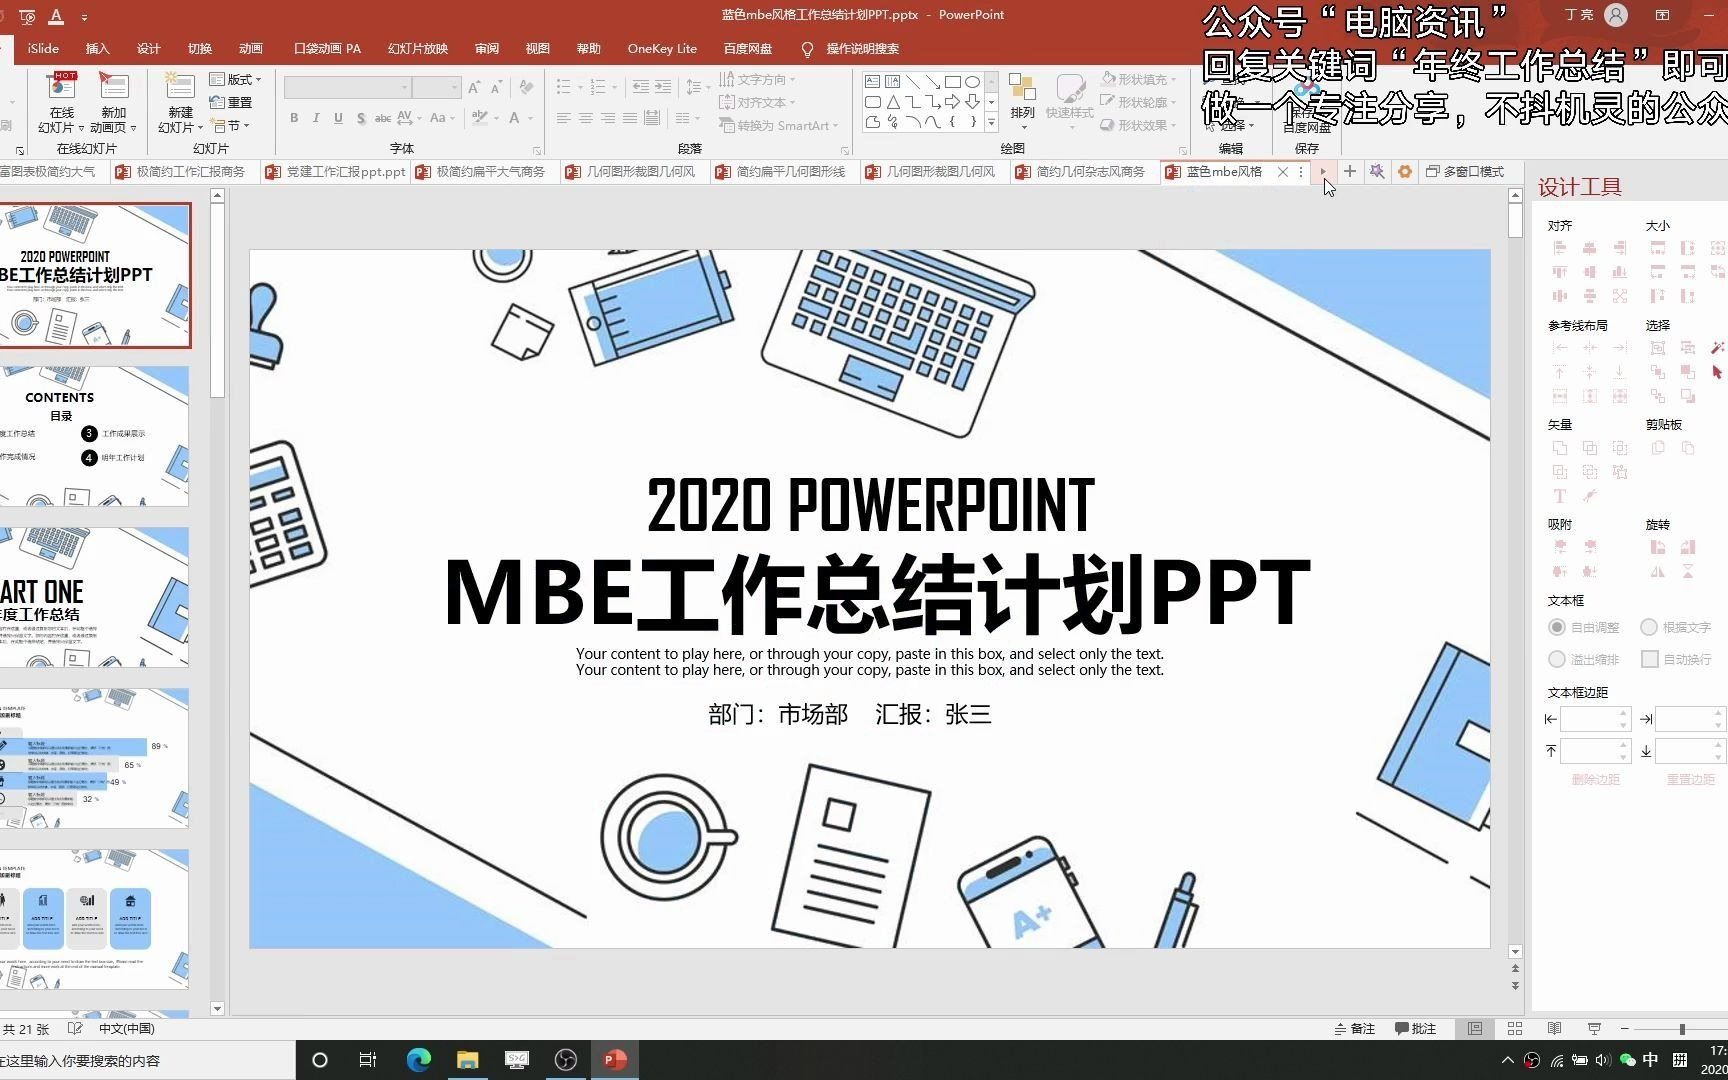
Task: Increase font size with larger A icon
Action: [x=474, y=88]
